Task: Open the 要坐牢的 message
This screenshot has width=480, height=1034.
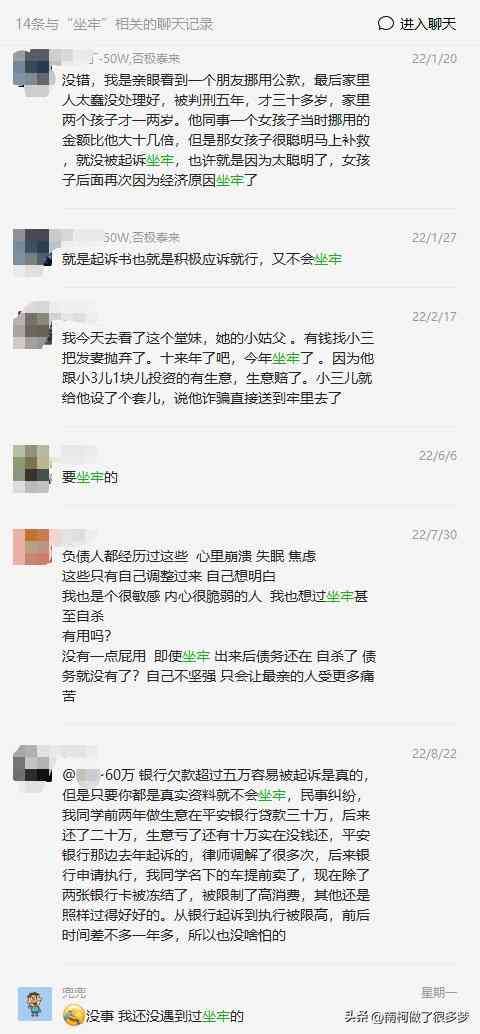Action: 90,477
